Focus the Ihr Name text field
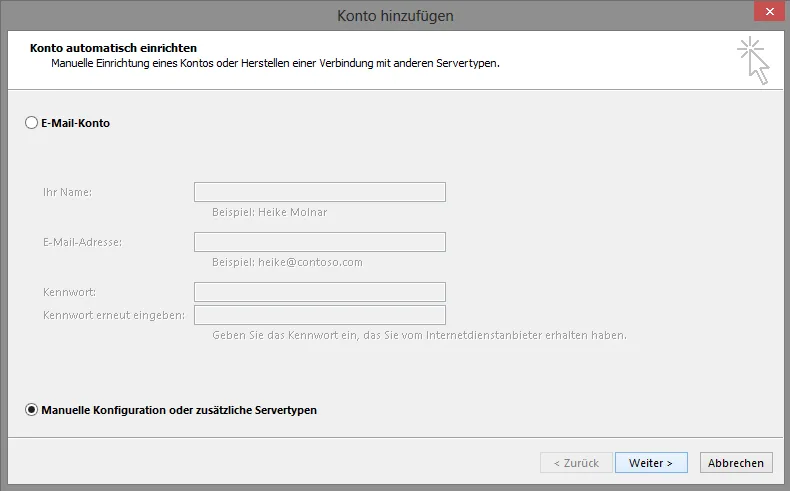The image size is (790, 491). point(319,192)
